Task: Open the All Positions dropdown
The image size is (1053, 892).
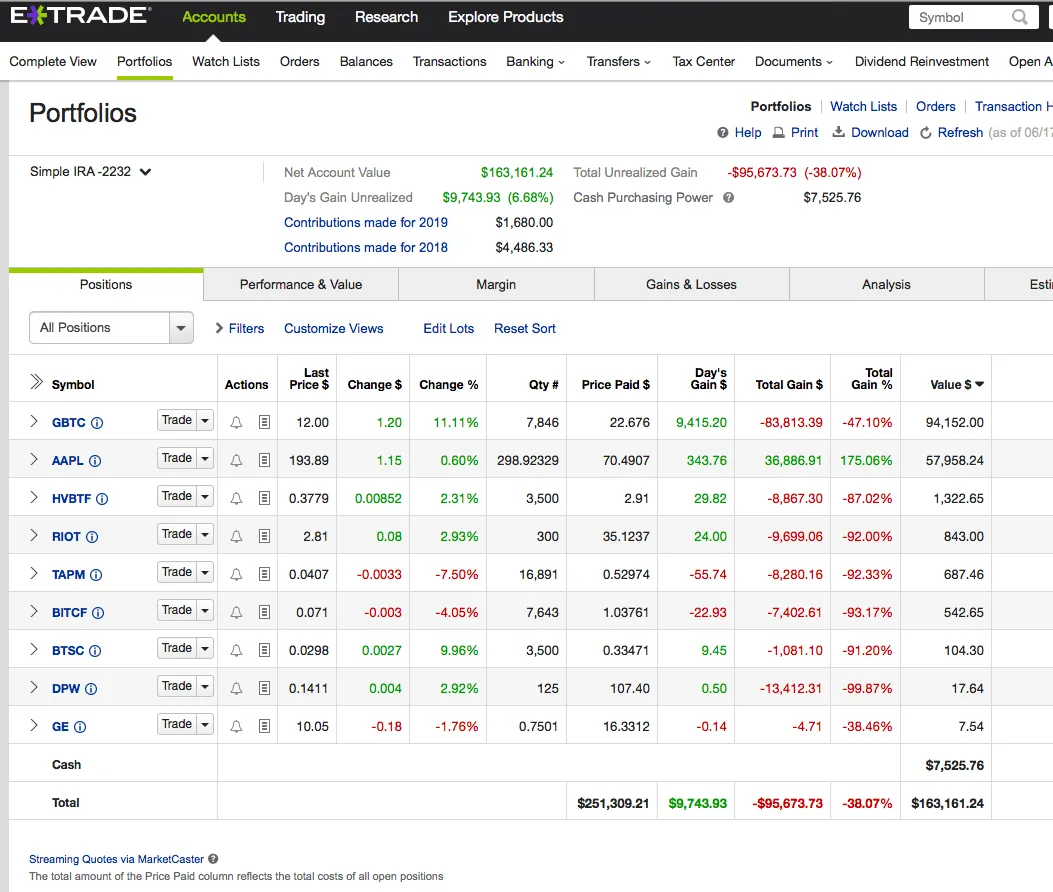Action: [111, 328]
